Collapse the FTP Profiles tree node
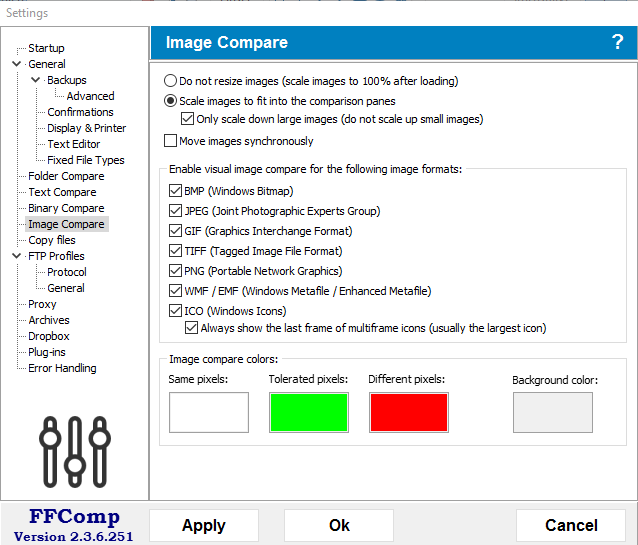The height and width of the screenshot is (545, 638). coord(17,256)
